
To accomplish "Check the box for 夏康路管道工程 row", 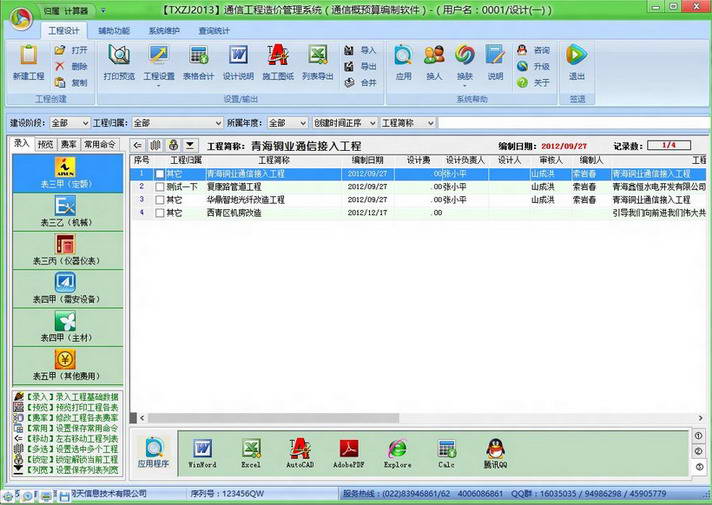I will tap(160, 187).
